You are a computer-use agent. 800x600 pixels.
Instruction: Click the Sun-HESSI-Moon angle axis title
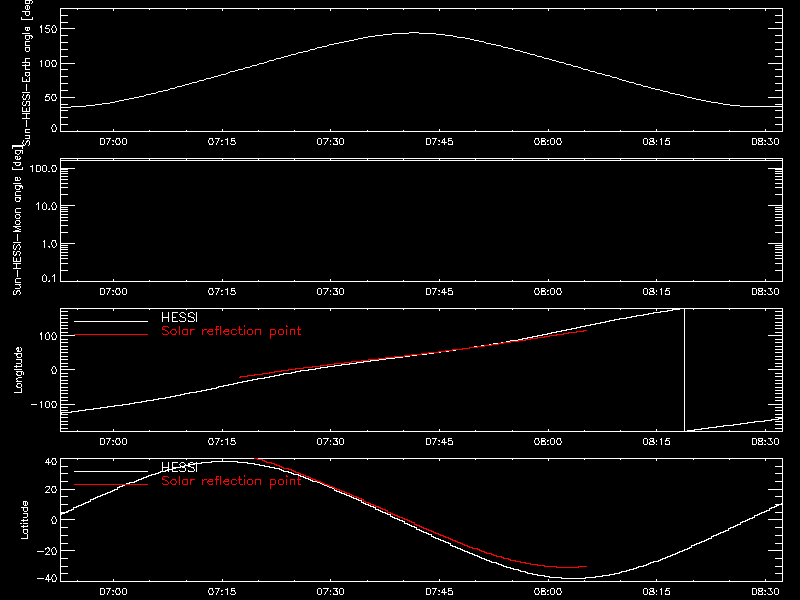pyautogui.click(x=17, y=220)
